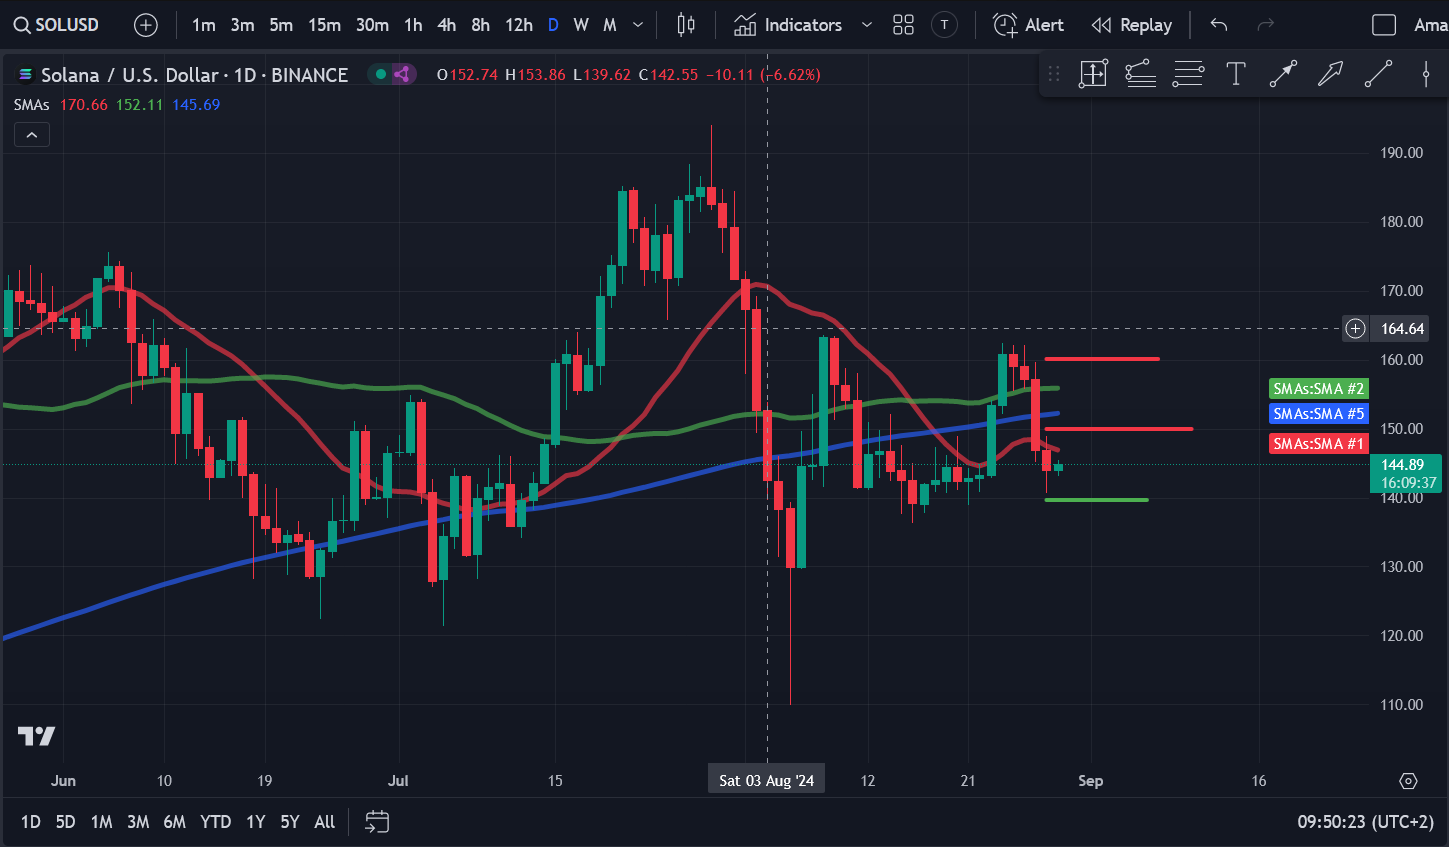
Task: Select the 1m timeframe
Action: click(204, 25)
